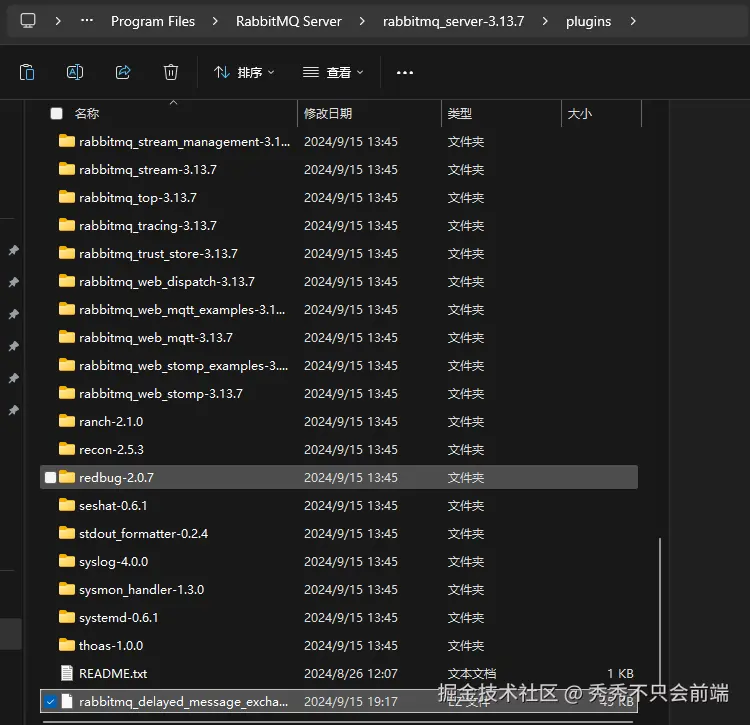Click the Paste clipboard icon
Screen dimensions: 750x725
pyautogui.click(x=27, y=73)
